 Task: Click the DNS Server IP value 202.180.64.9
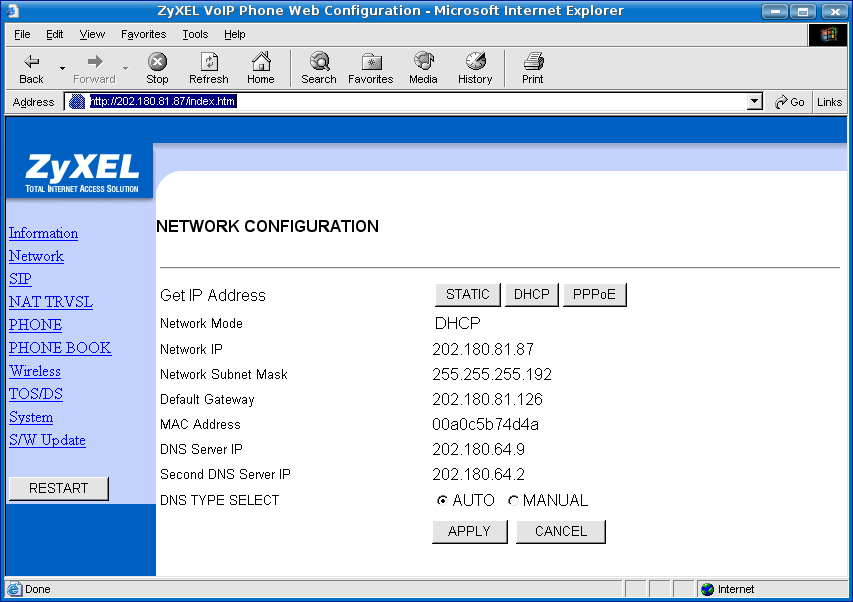[x=478, y=449]
